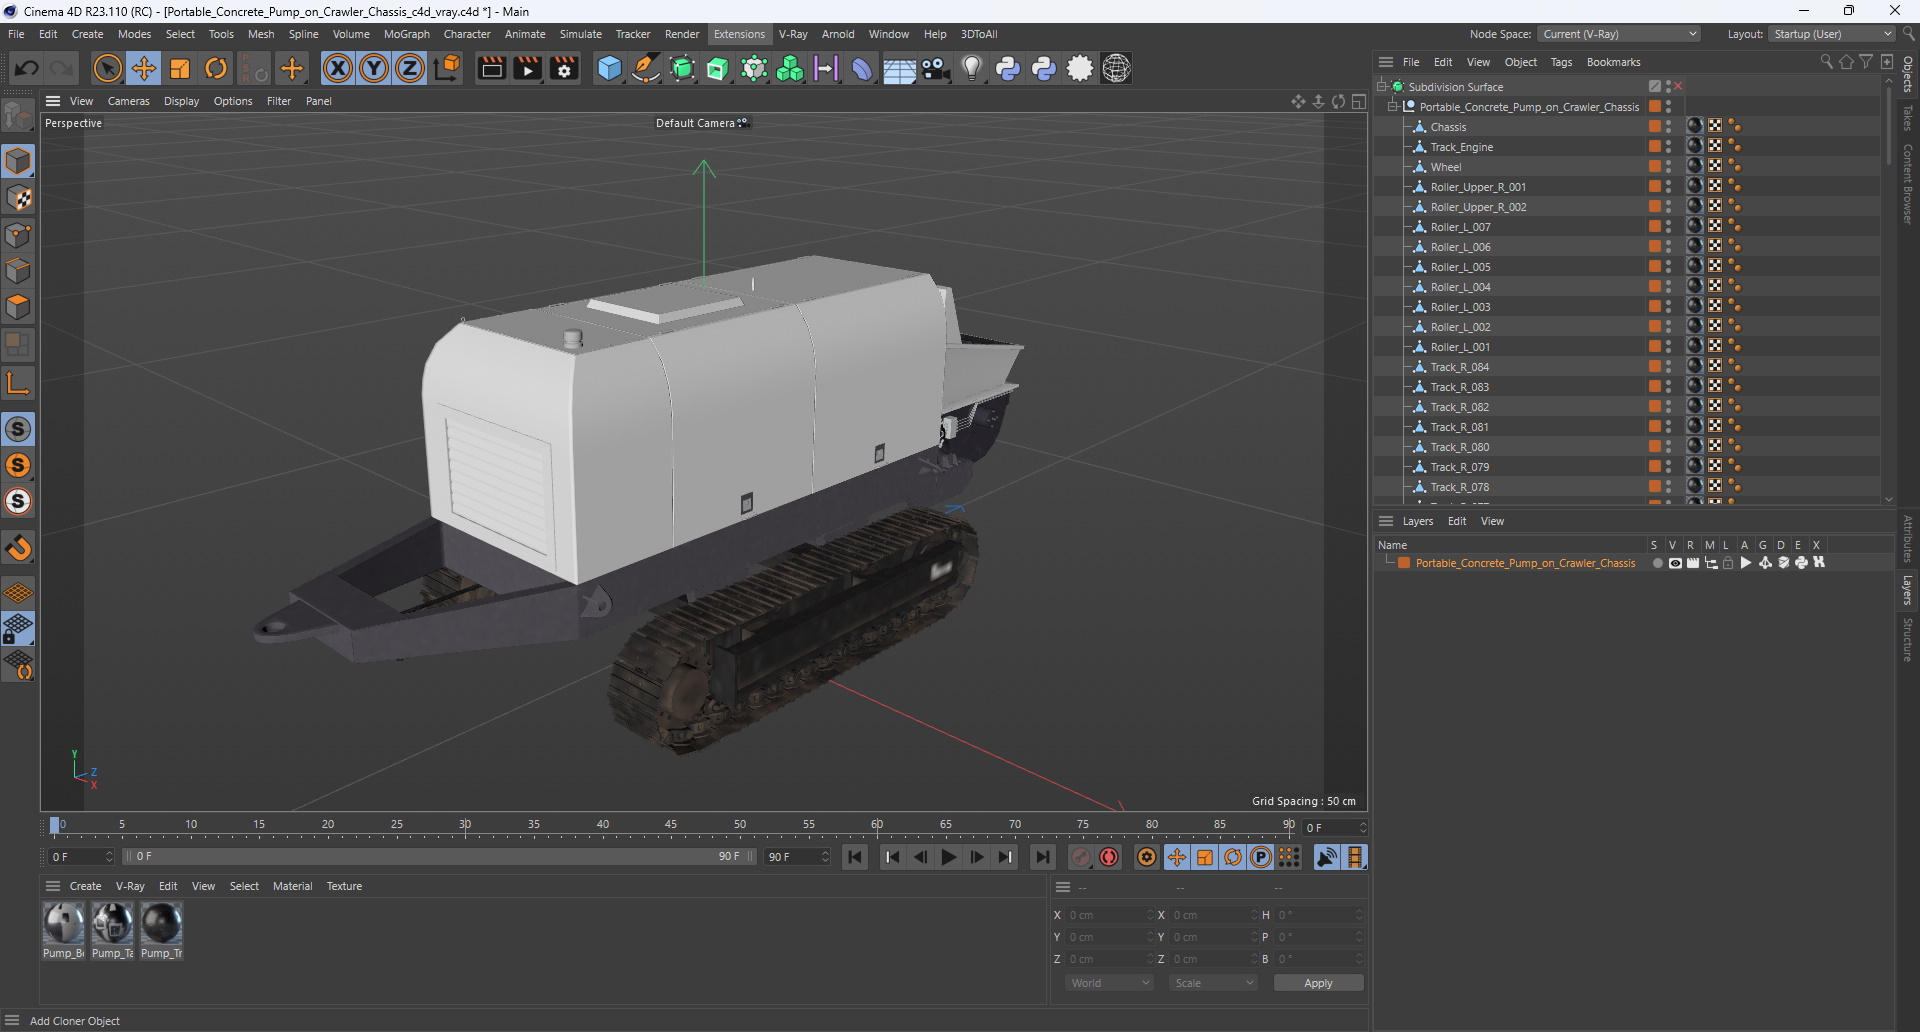This screenshot has width=1920, height=1032.
Task: Click the Undo arrow icon
Action: [27, 68]
